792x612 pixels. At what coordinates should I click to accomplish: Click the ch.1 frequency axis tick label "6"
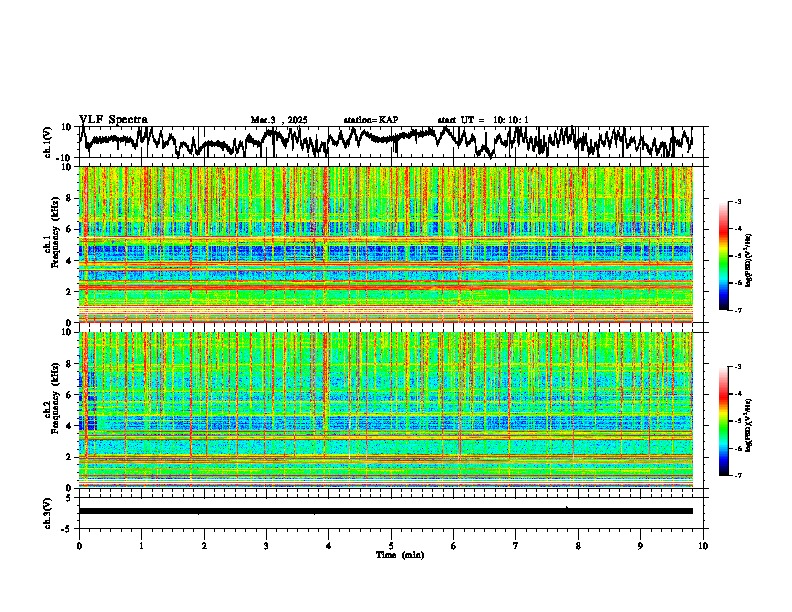(x=70, y=229)
